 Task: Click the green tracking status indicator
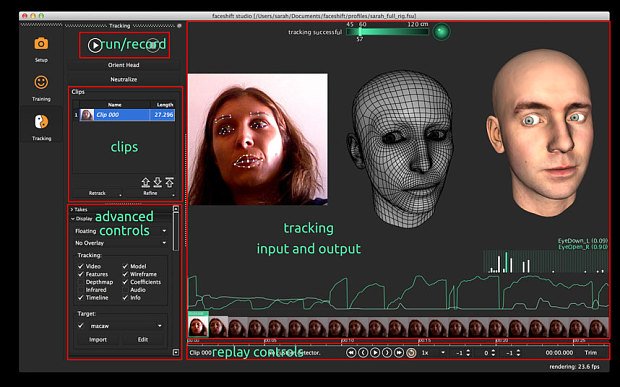coord(441,32)
